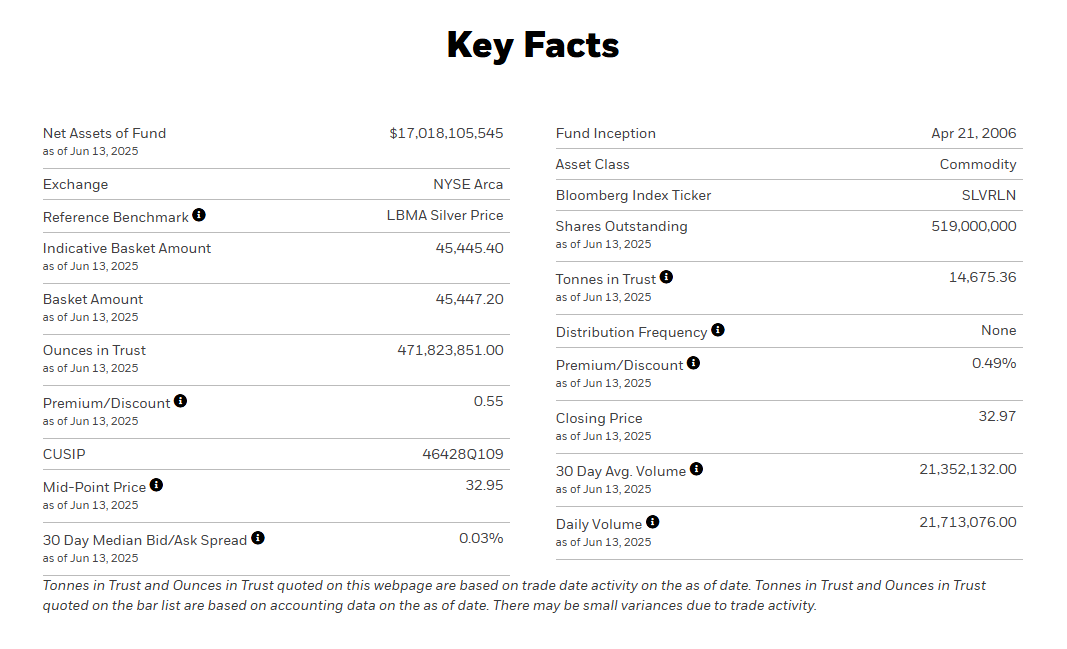
Task: Show info for 30 Day Avg. Volume
Action: [x=697, y=469]
